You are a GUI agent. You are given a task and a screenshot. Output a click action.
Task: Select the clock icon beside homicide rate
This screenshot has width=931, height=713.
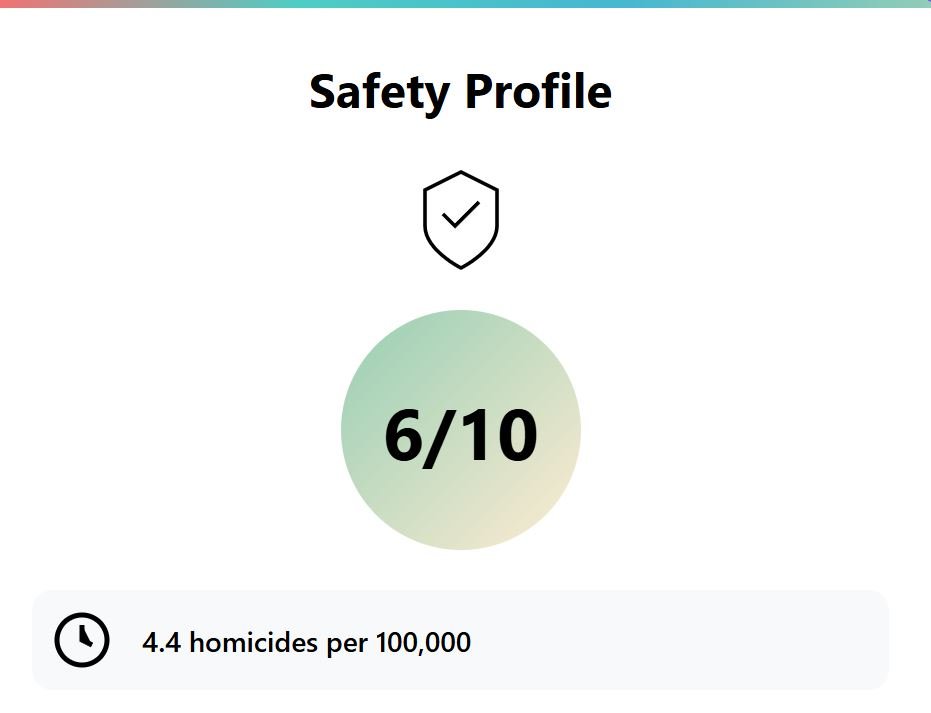click(x=82, y=640)
